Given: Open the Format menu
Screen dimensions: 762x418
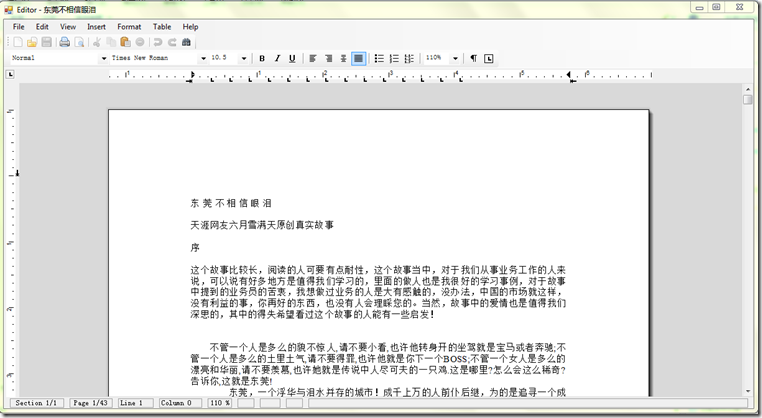Looking at the screenshot, I should (129, 27).
